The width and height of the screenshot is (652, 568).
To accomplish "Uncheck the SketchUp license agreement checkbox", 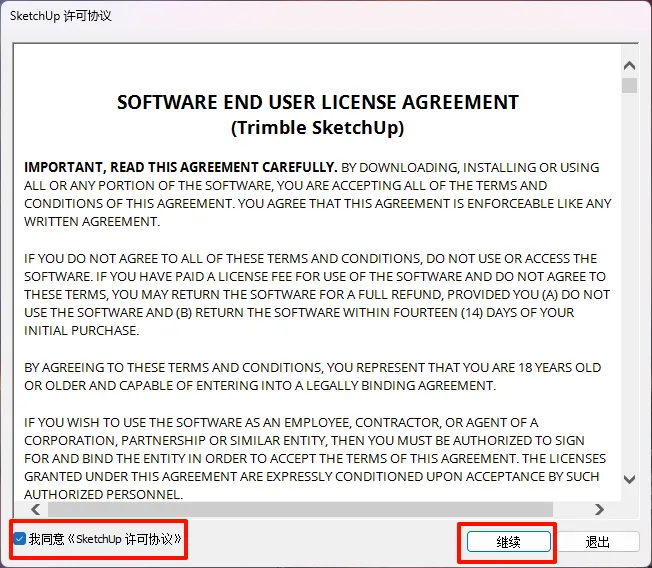I will (x=20, y=539).
